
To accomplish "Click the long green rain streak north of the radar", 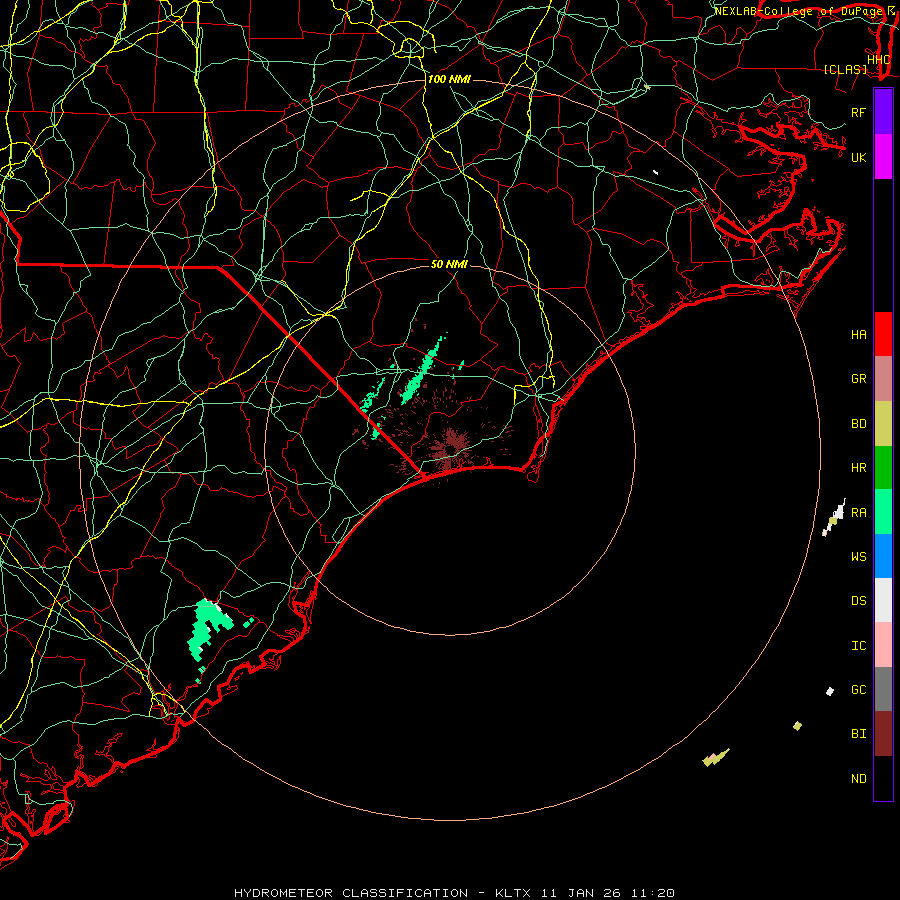I will pyautogui.click(x=422, y=370).
